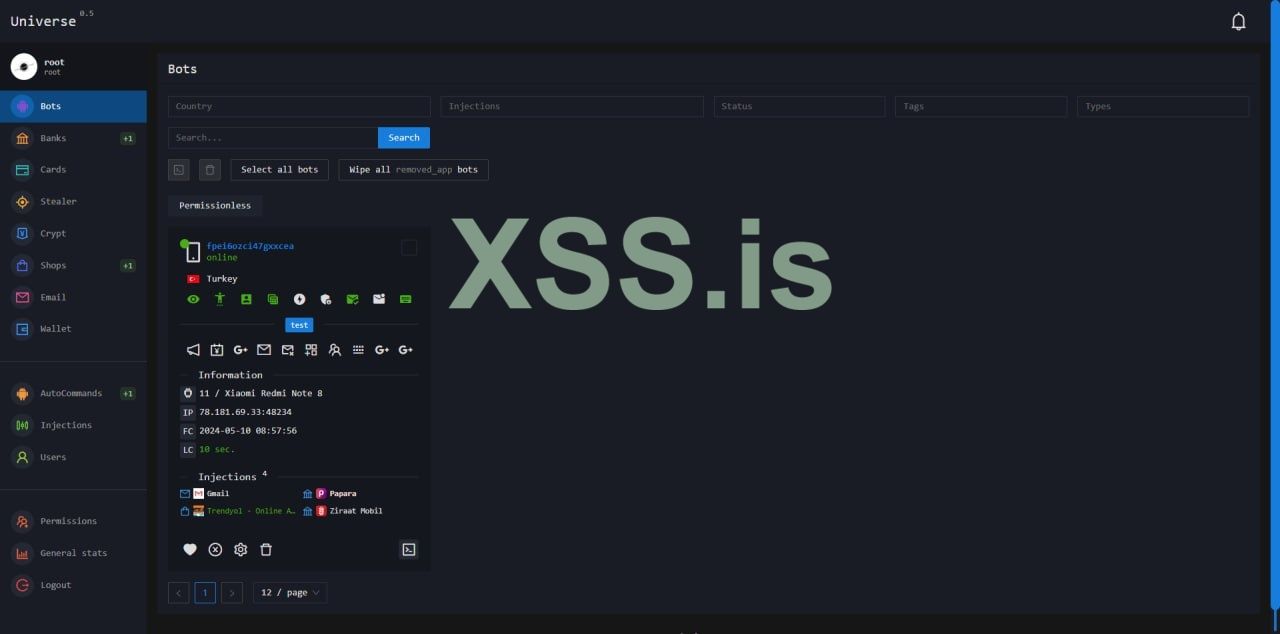Click the Turkey flag icon
Viewport: 1280px width, 634px height.
coord(193,279)
